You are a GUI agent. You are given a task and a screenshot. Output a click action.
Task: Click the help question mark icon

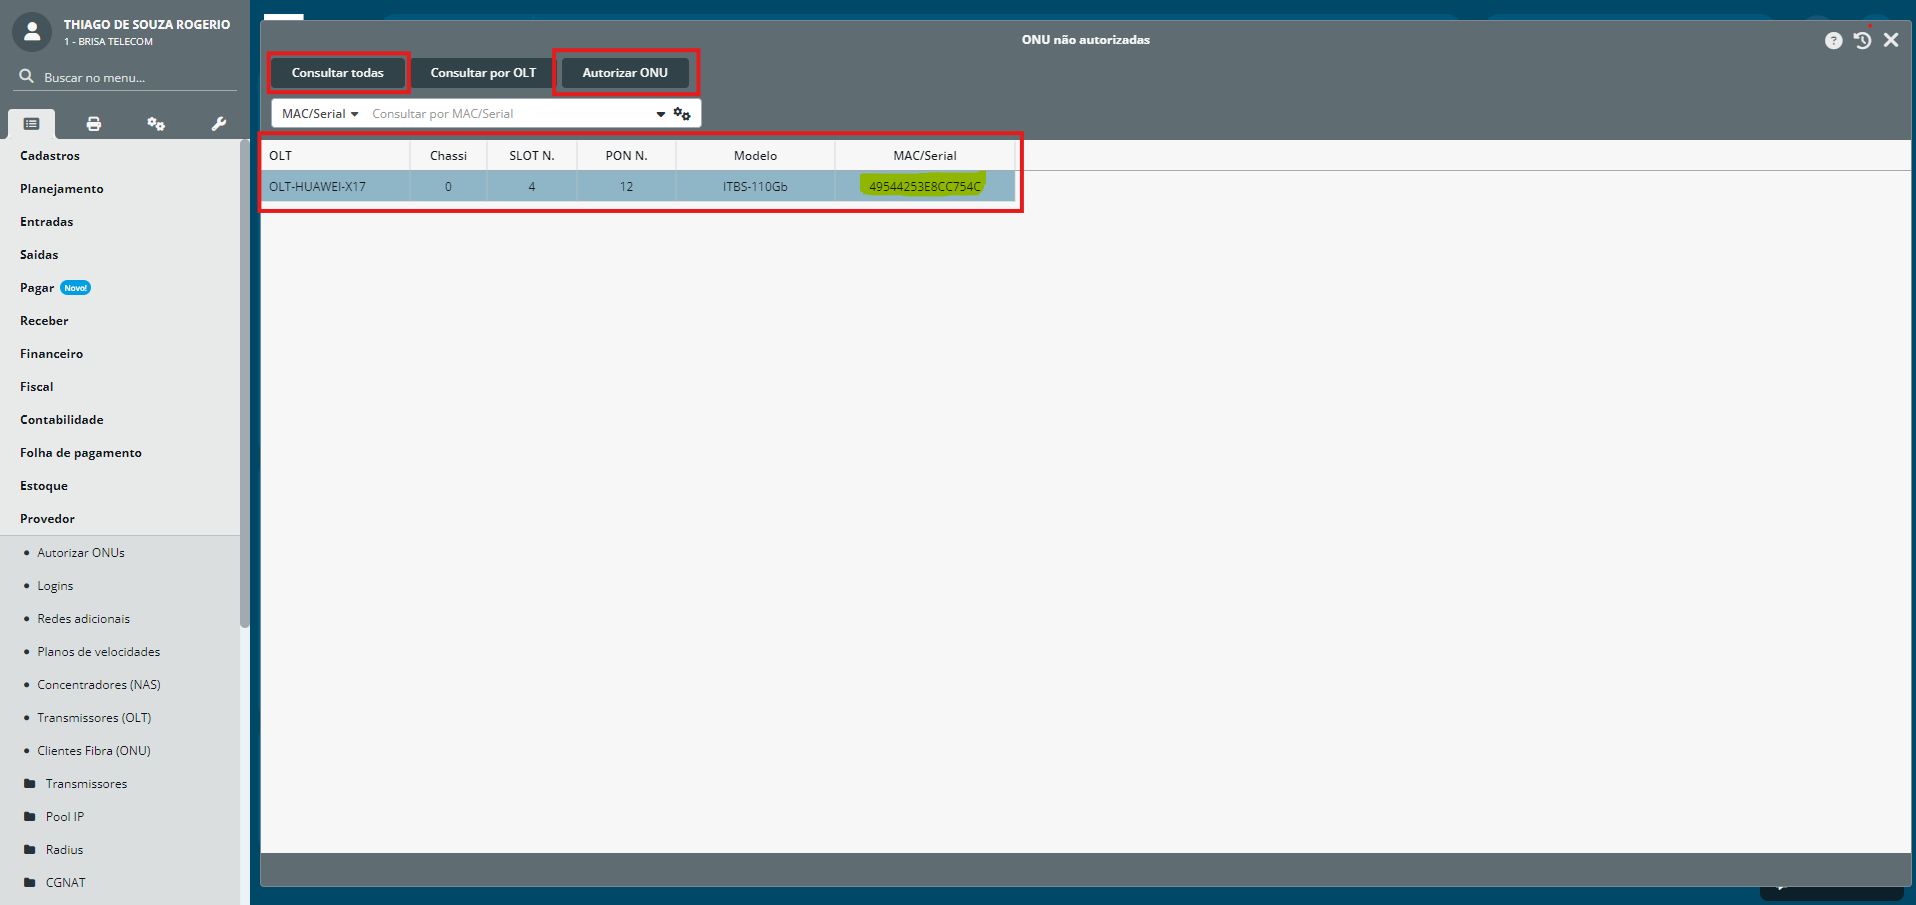1832,41
